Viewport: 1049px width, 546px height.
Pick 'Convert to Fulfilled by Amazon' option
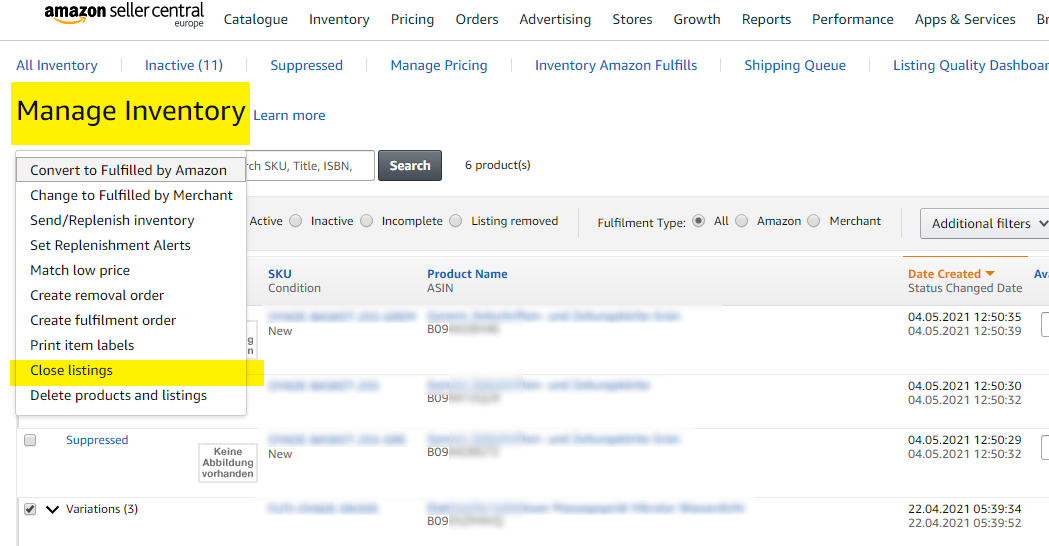(128, 170)
